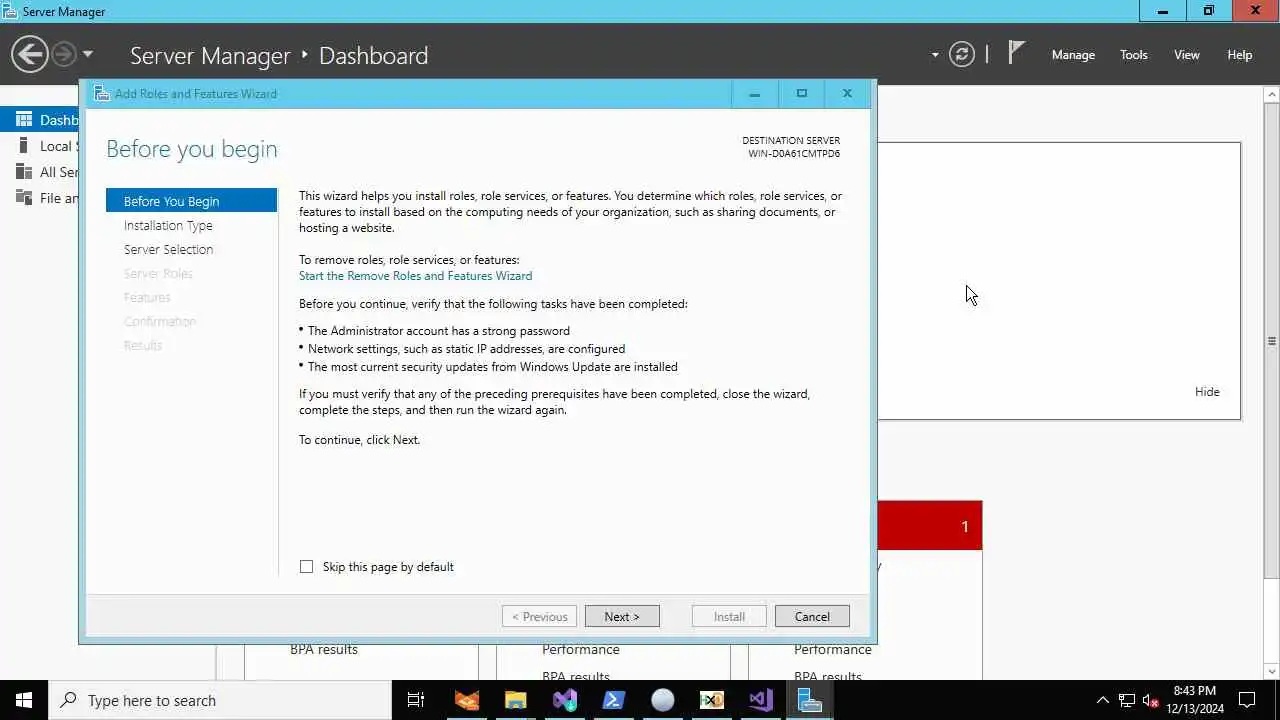
Task: Open muted volume tray icon
Action: 1151,700
